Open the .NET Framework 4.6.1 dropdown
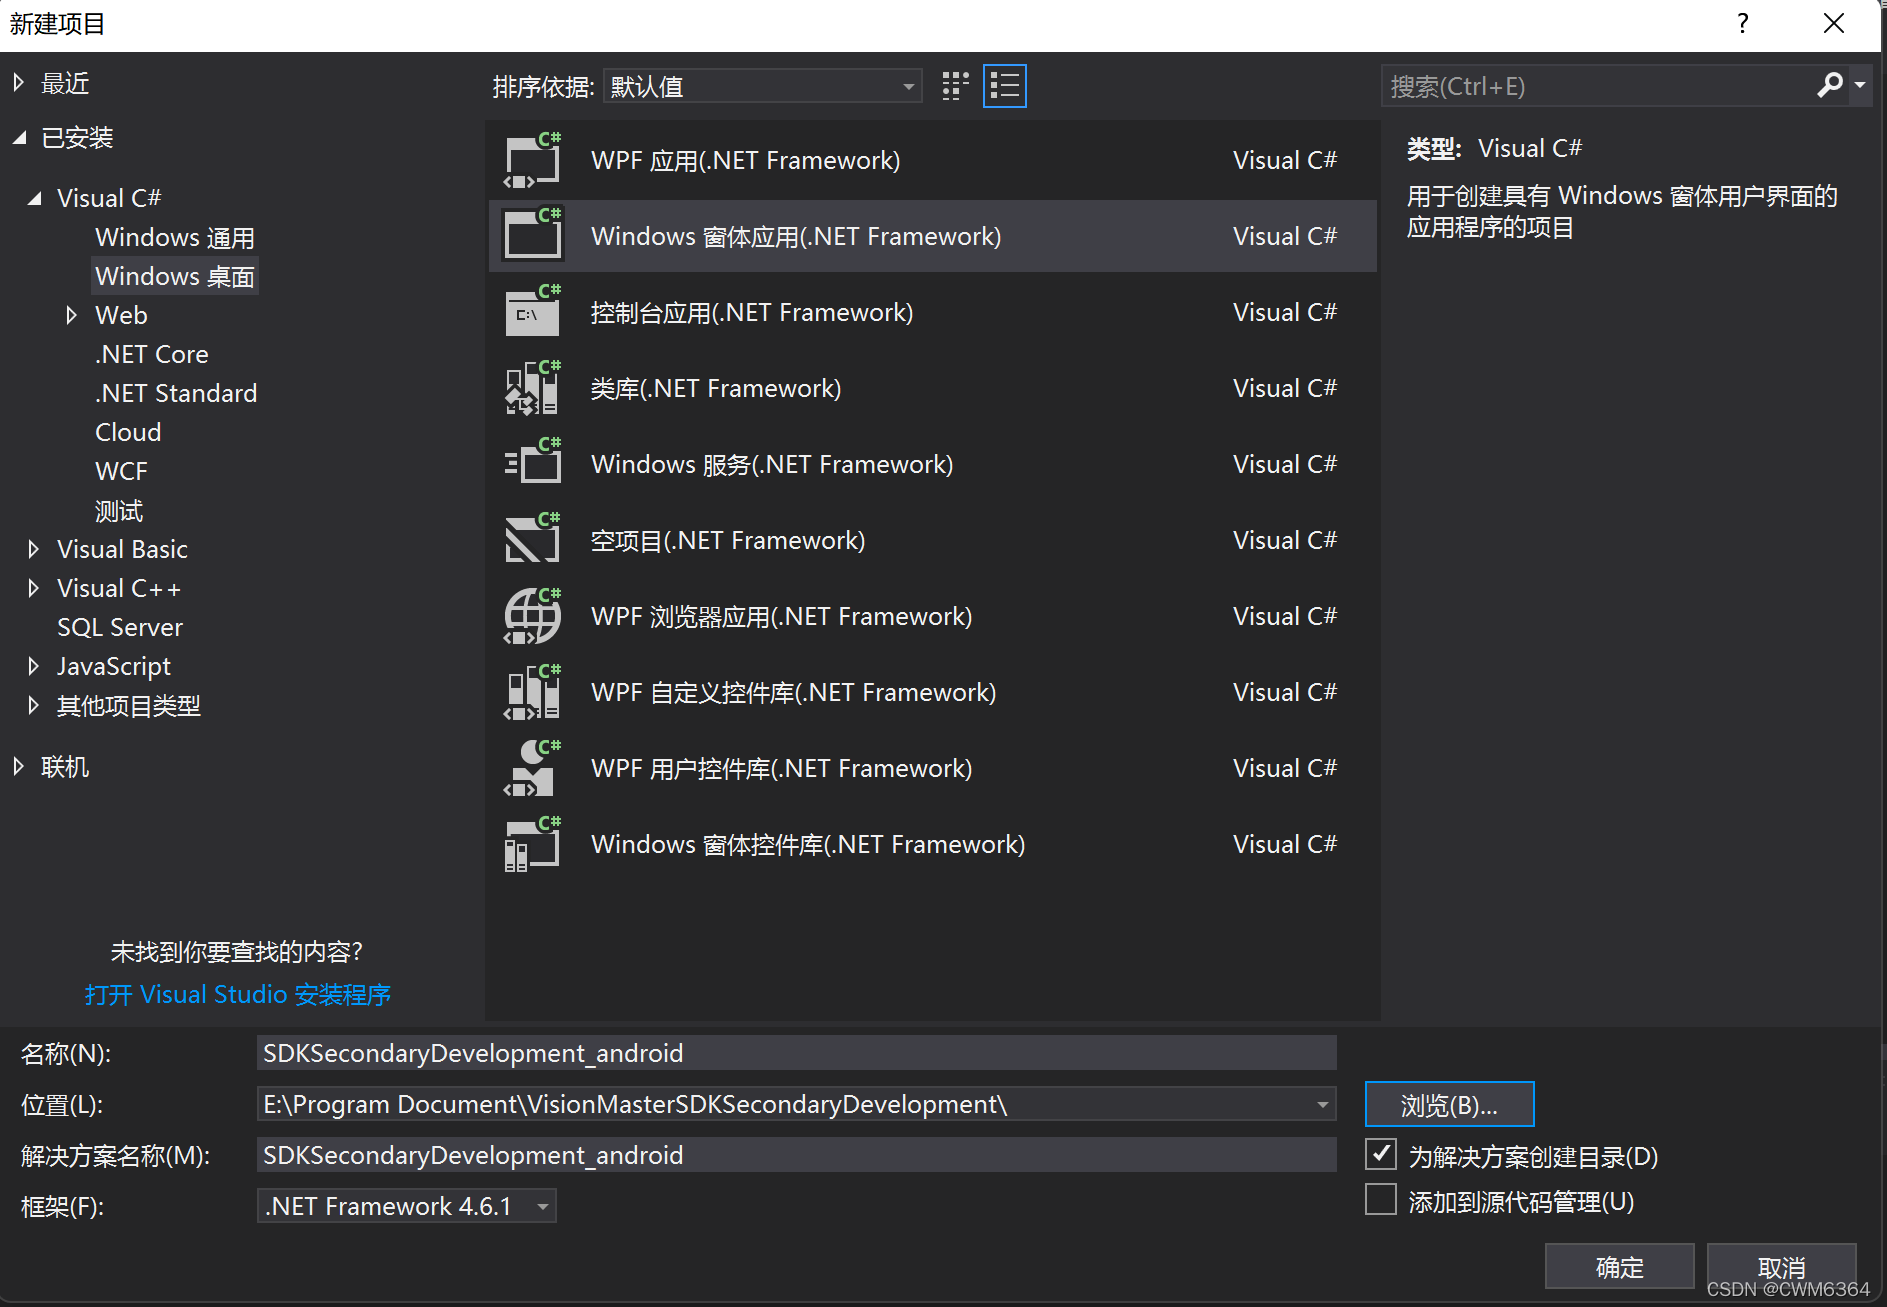 pyautogui.click(x=406, y=1206)
